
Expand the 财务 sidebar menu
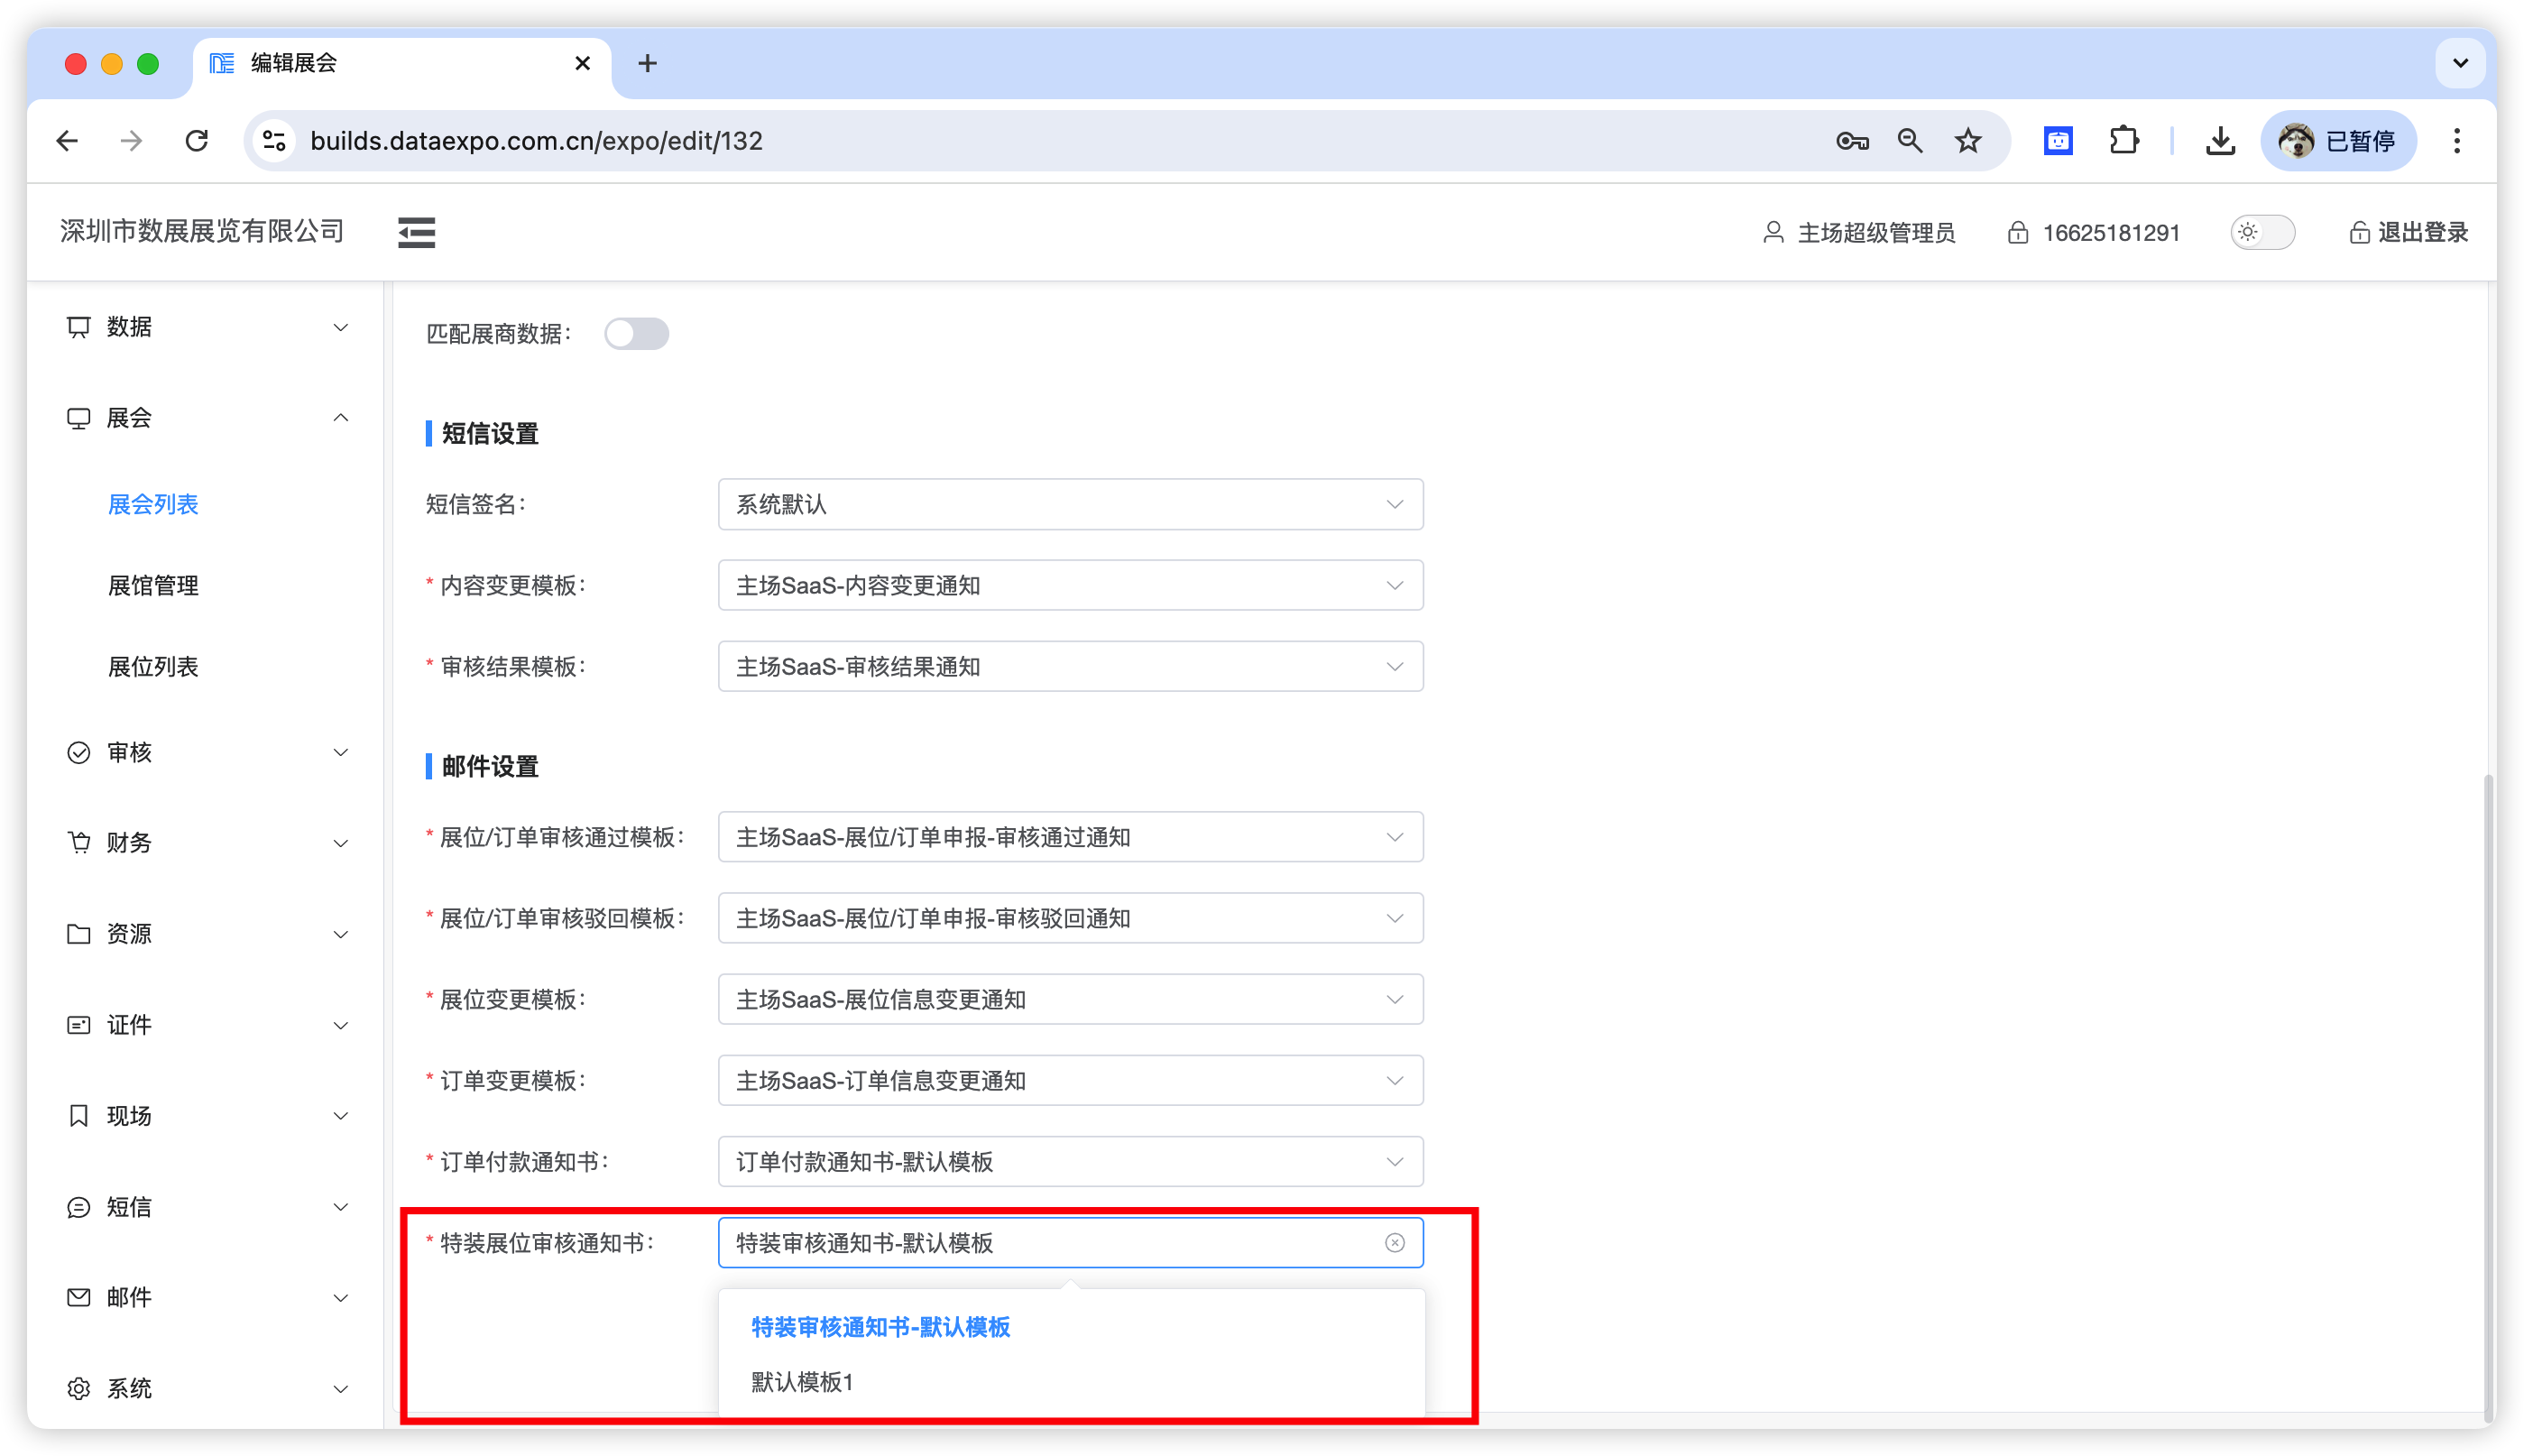[x=206, y=843]
